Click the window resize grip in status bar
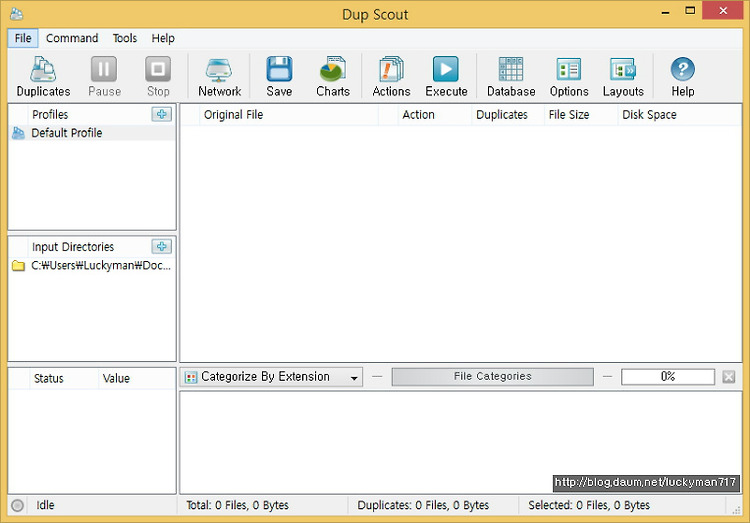Viewport: 750px width, 523px height. [x=736, y=510]
